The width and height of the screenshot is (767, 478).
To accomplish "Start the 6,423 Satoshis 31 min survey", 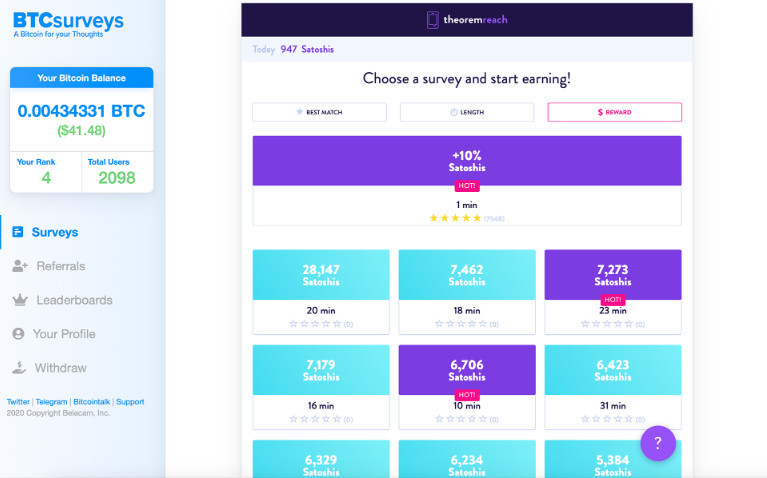I will point(613,387).
